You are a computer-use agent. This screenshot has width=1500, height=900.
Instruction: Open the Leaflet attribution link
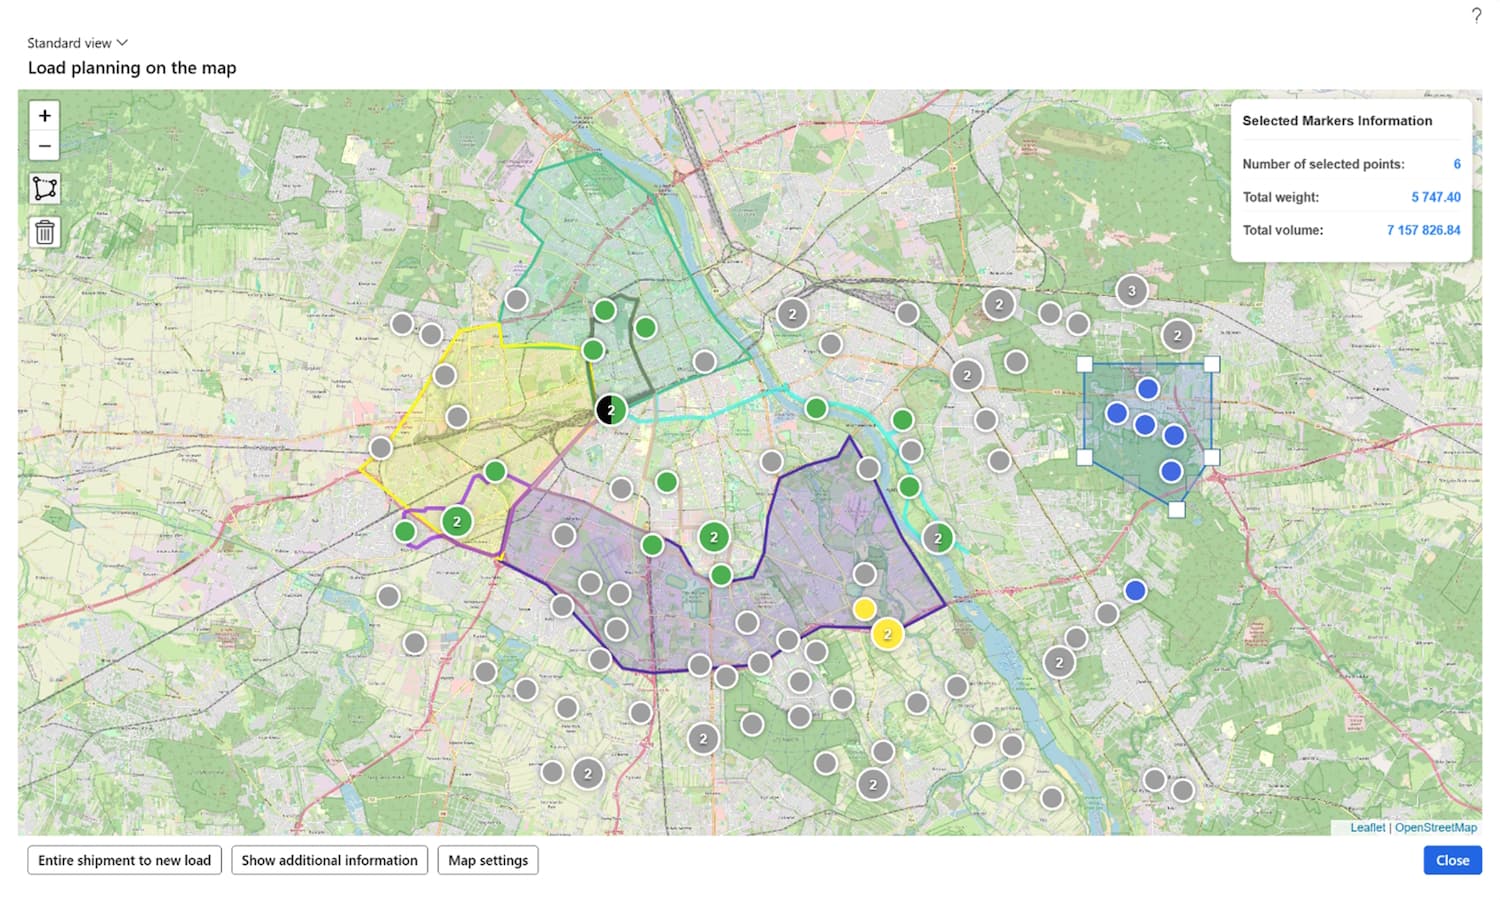click(1367, 827)
